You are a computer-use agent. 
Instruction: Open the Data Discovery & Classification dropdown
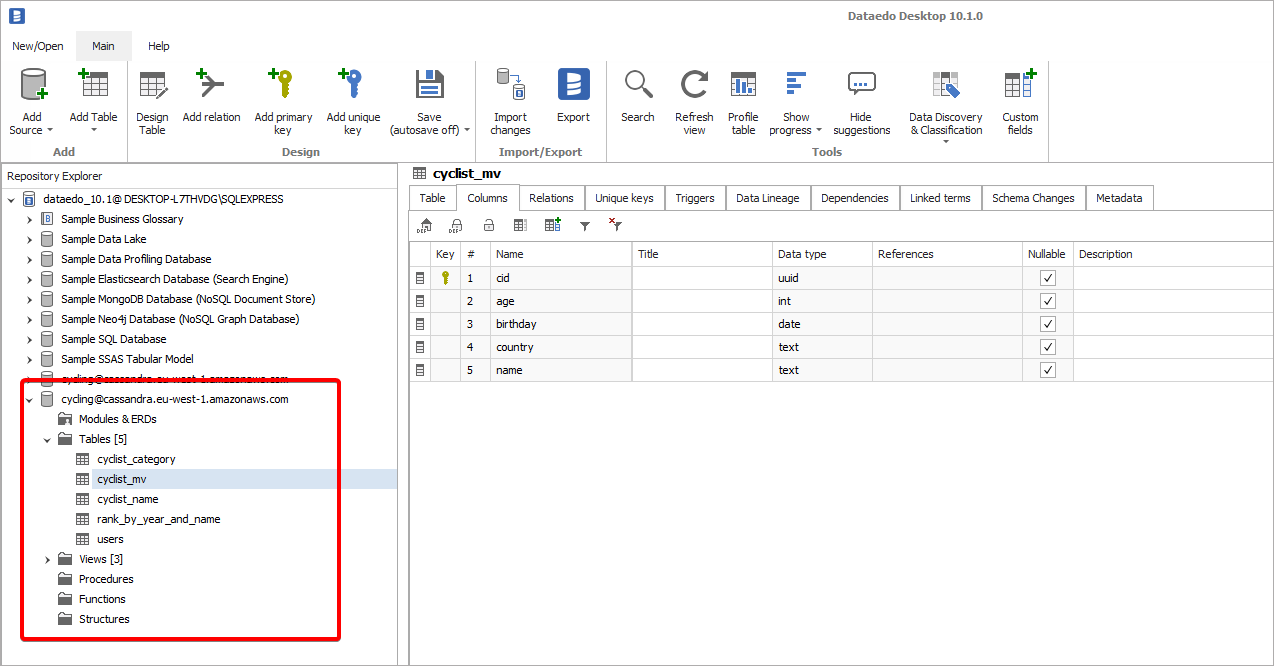945,142
